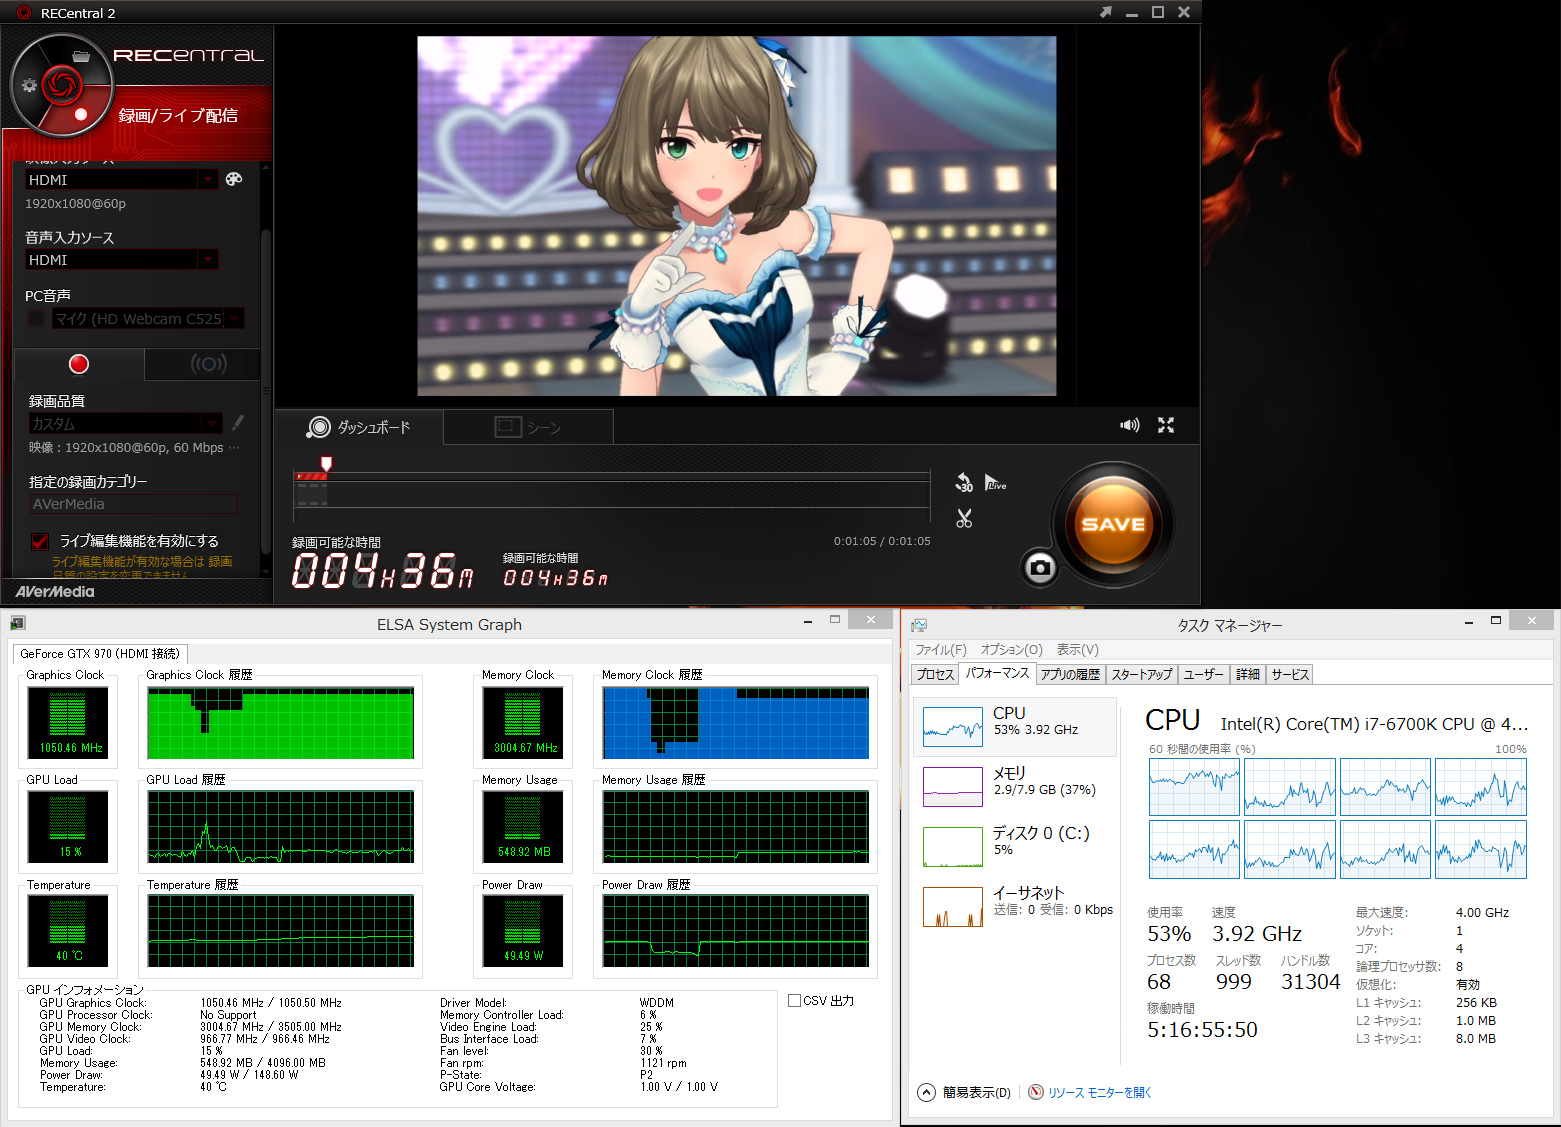Select the パフォーマンス tab
The height and width of the screenshot is (1127, 1561).
click(997, 674)
